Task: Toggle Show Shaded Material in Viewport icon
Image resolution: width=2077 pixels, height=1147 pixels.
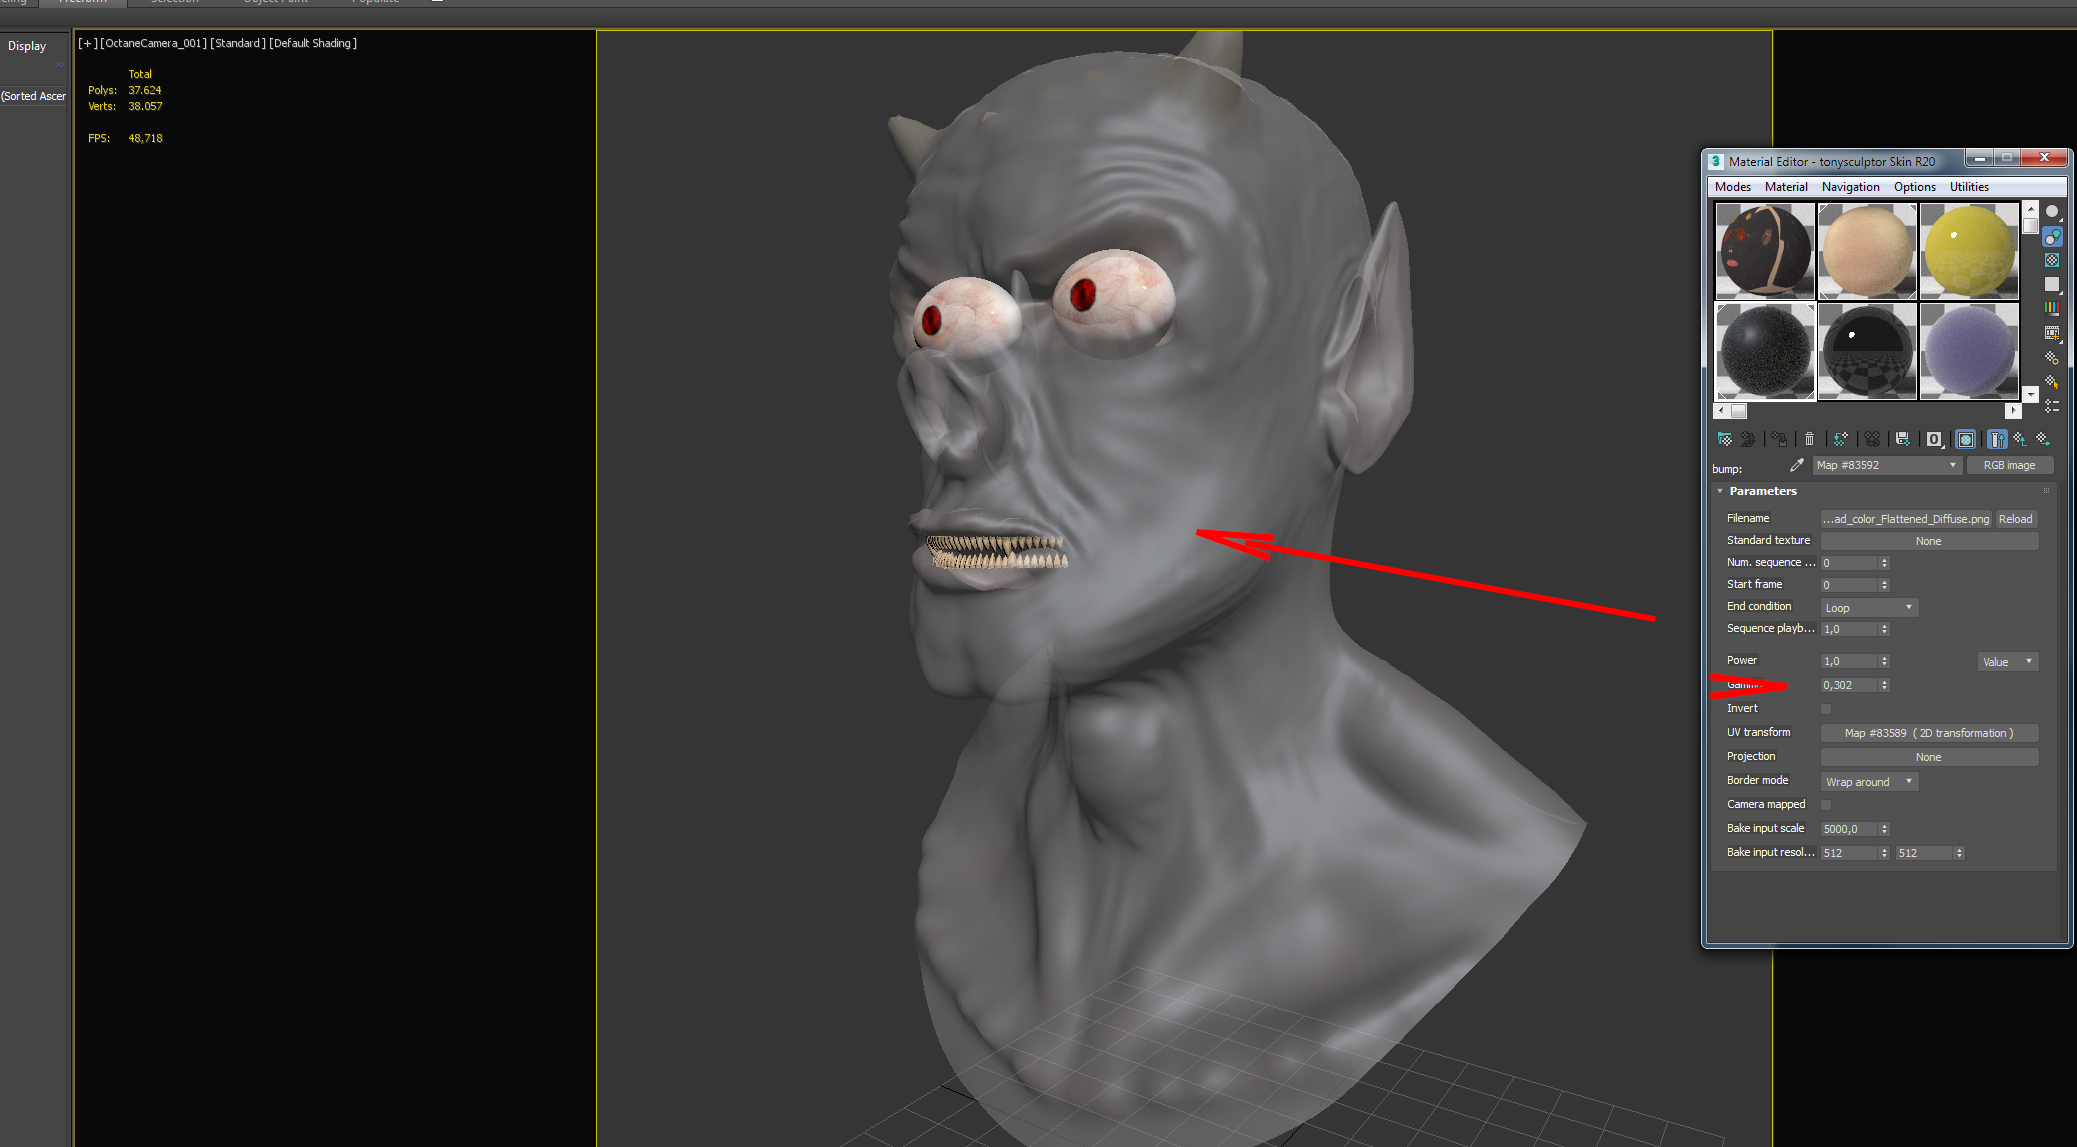Action: point(1966,439)
